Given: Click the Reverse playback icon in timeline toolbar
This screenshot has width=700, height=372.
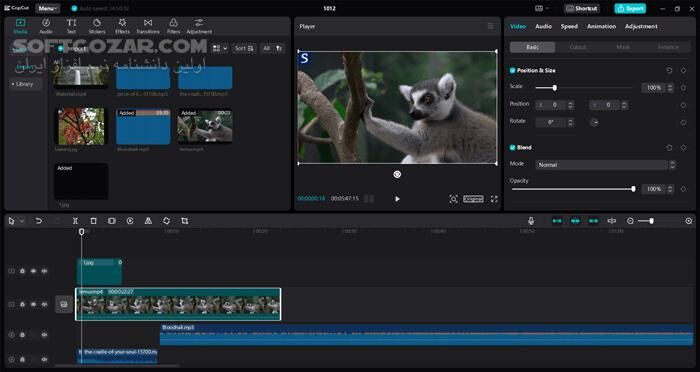Looking at the screenshot, I should coord(130,221).
